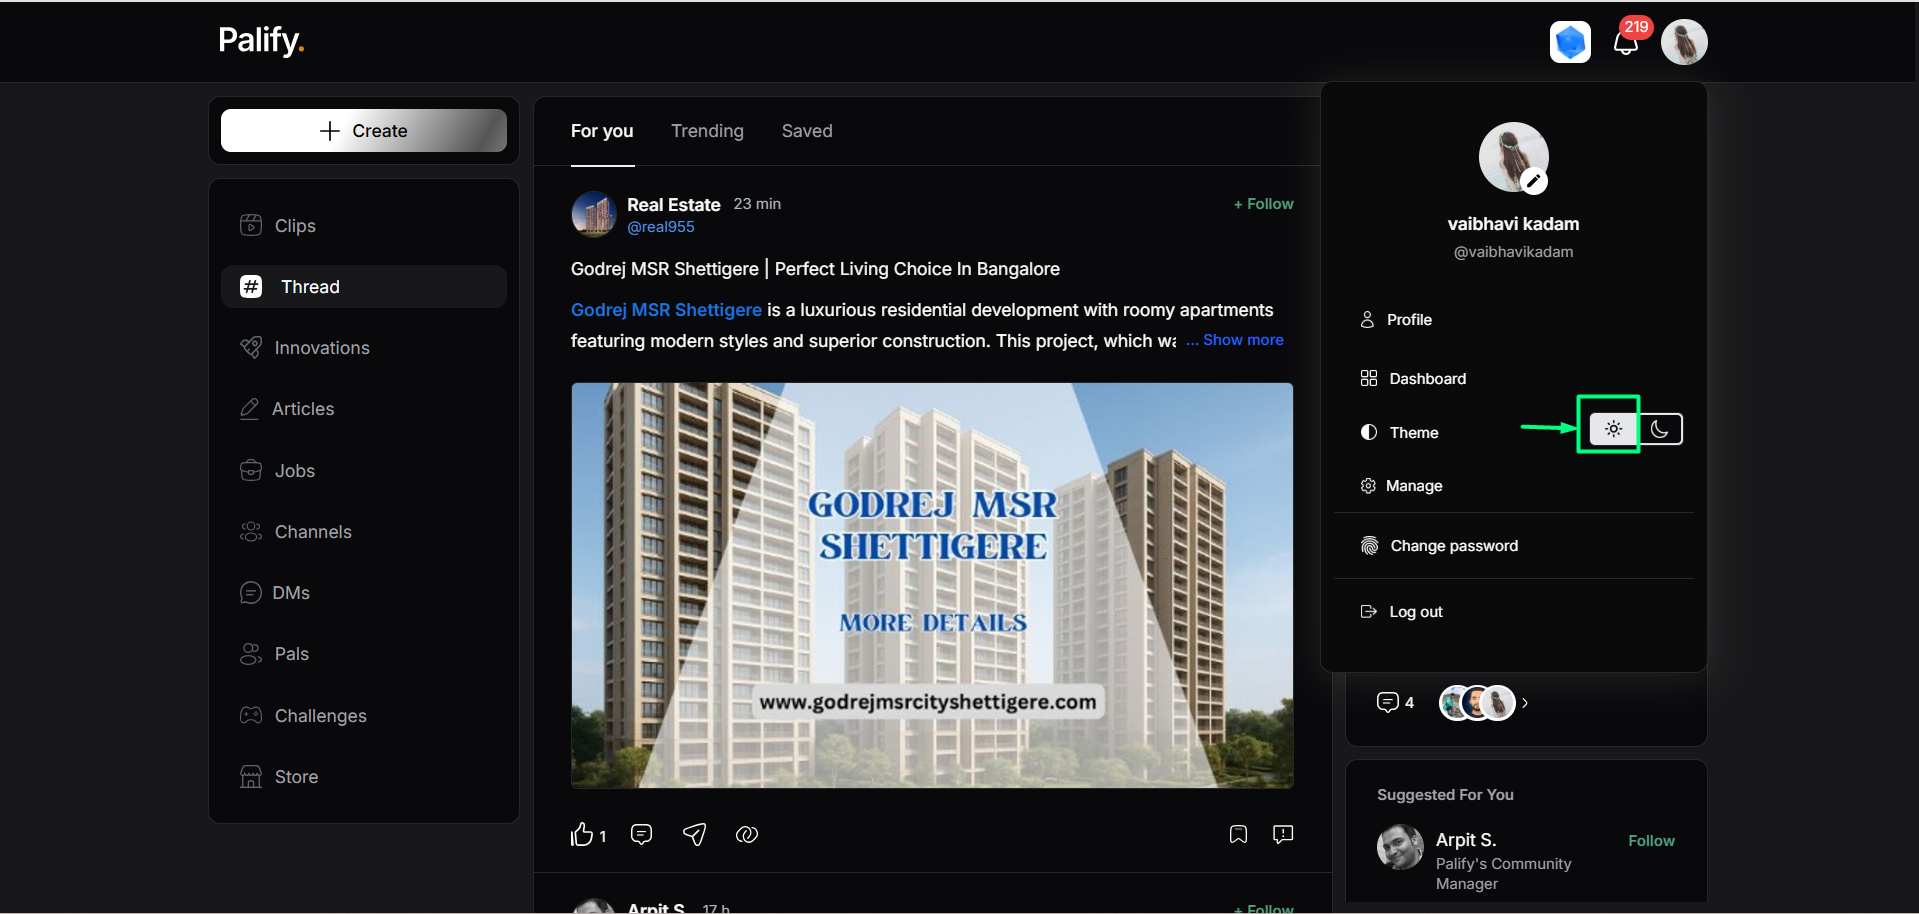1919x914 pixels.
Task: Click the blue gem icon in header
Action: (1570, 42)
